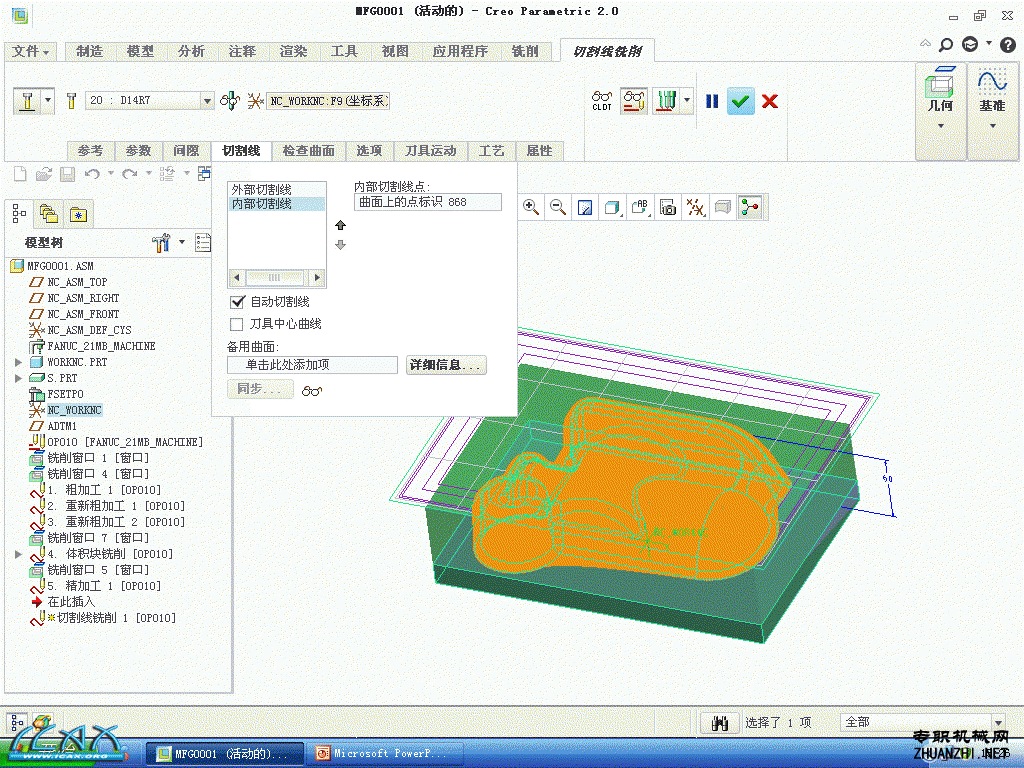Click the undo arrow icon
This screenshot has width=1024, height=768.
pos(92,174)
